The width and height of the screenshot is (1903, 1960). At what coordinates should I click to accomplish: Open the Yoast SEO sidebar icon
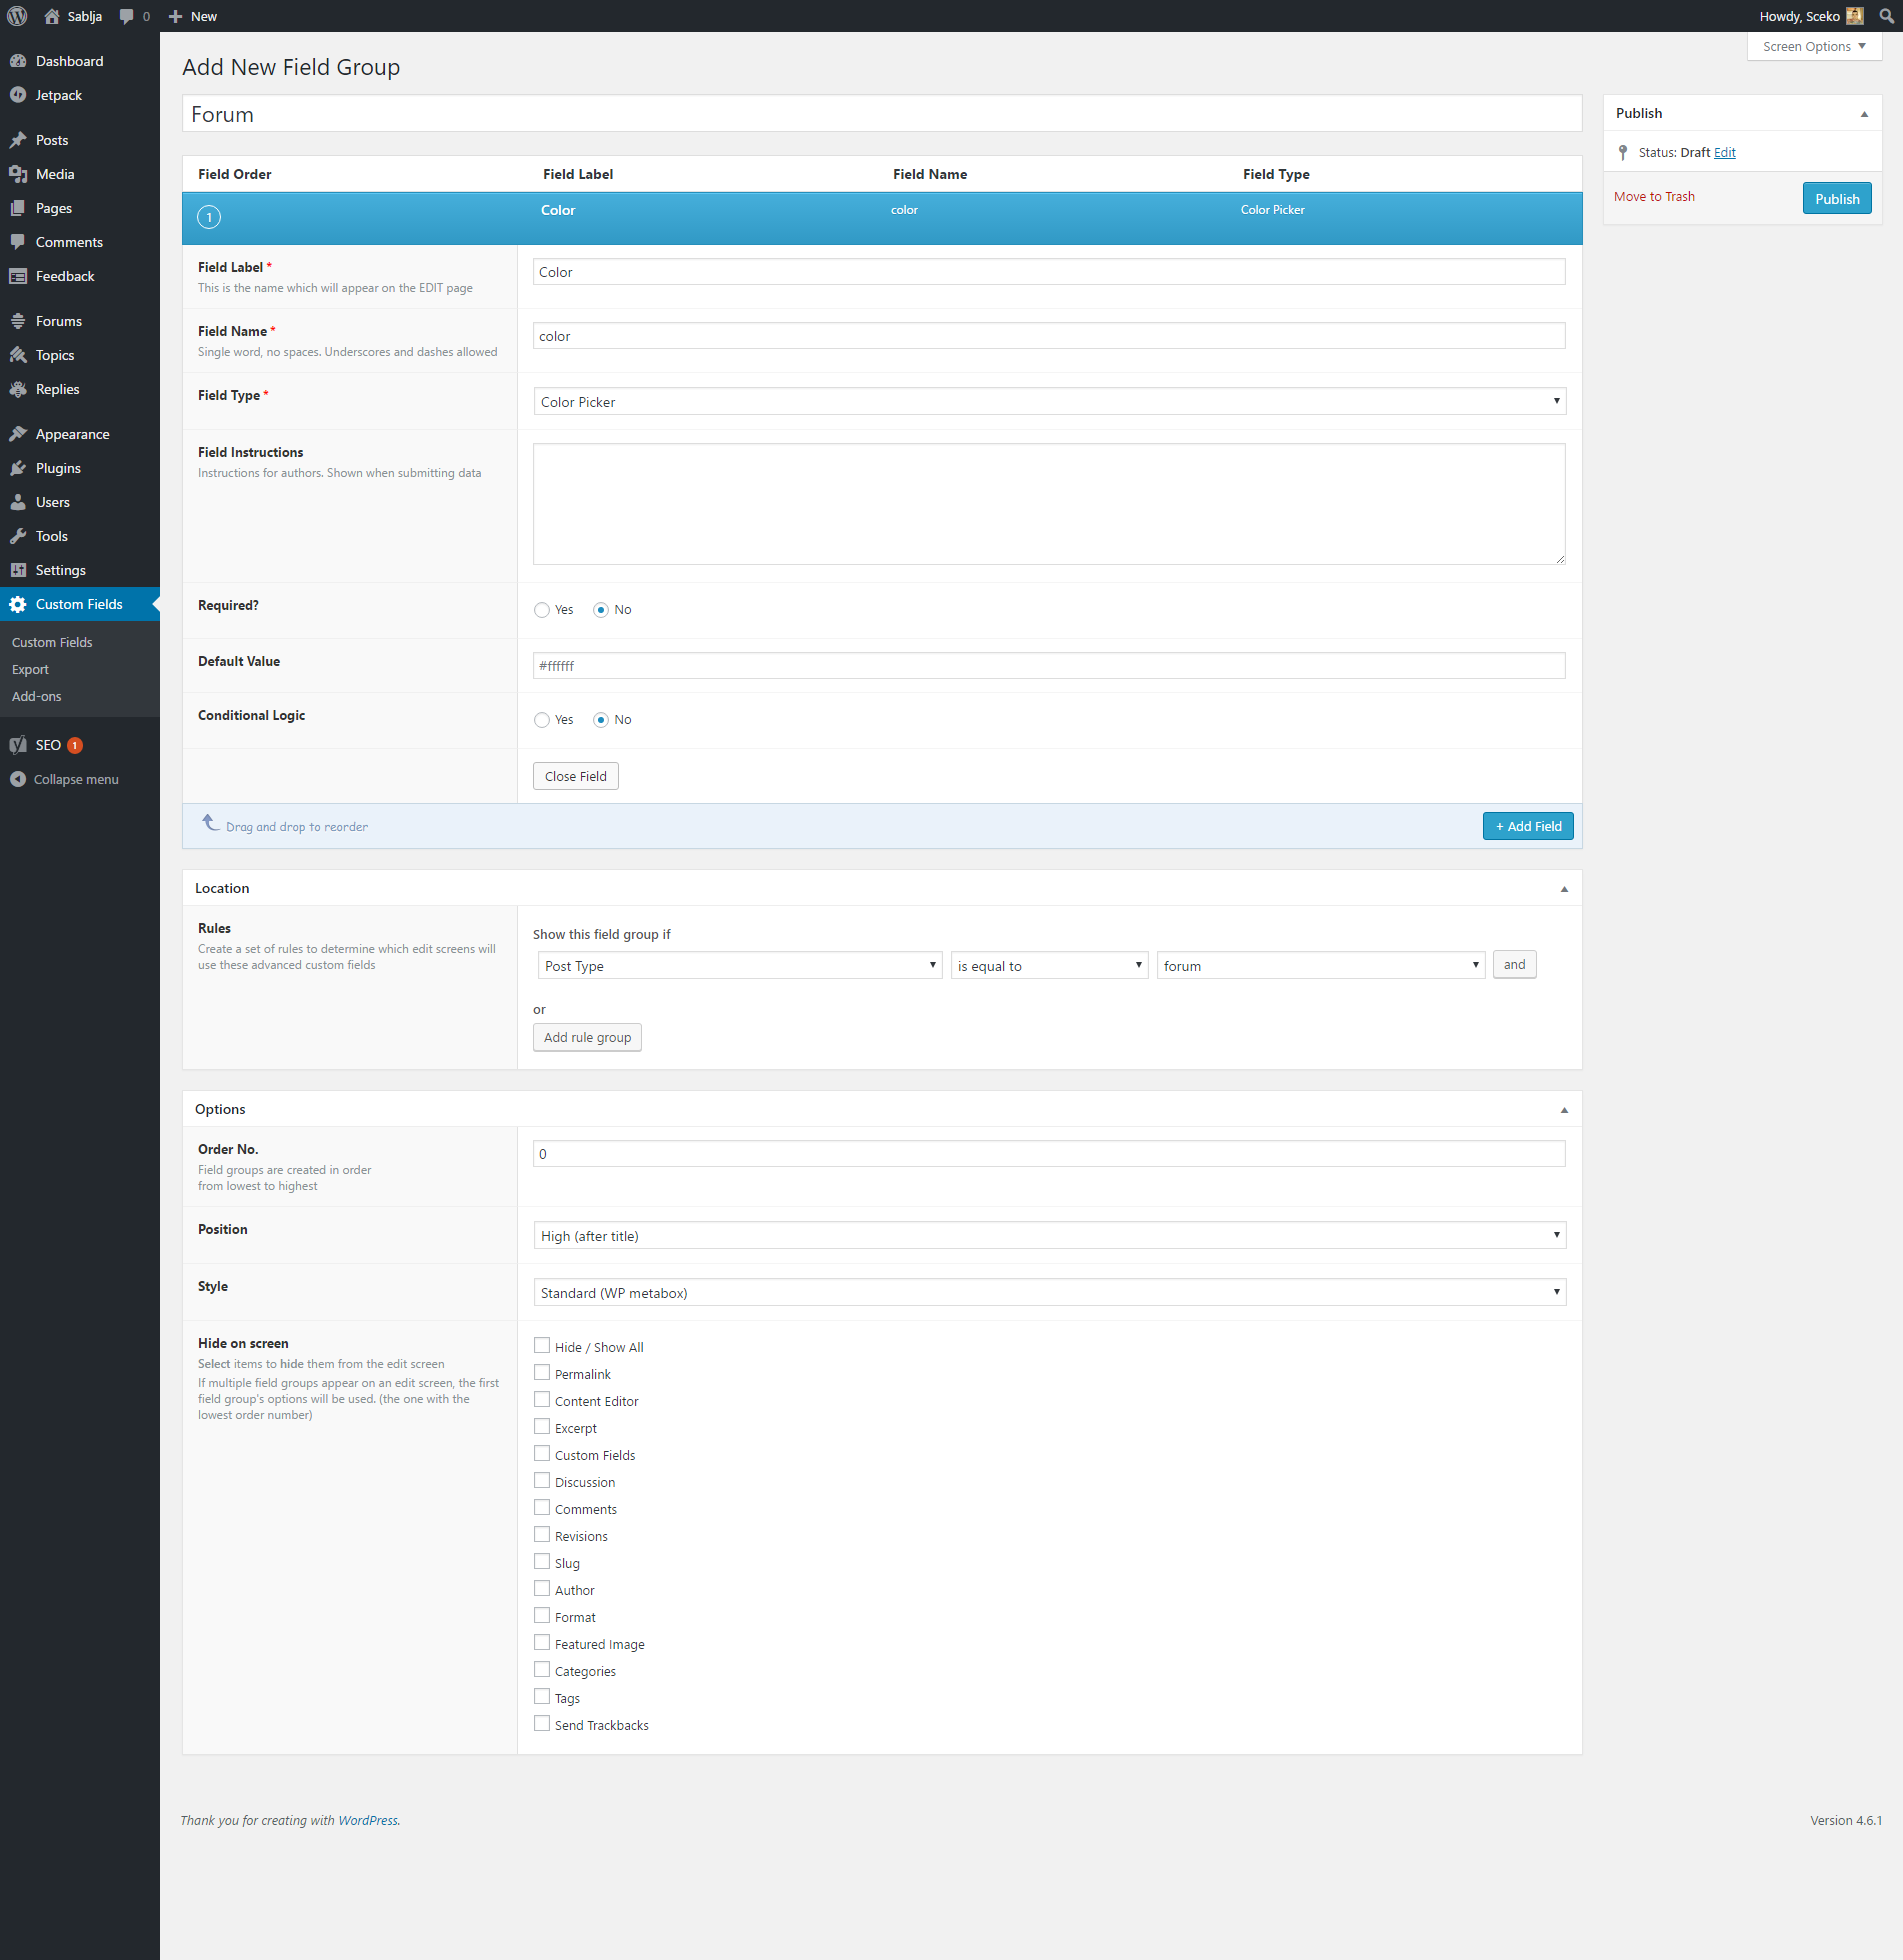point(18,745)
